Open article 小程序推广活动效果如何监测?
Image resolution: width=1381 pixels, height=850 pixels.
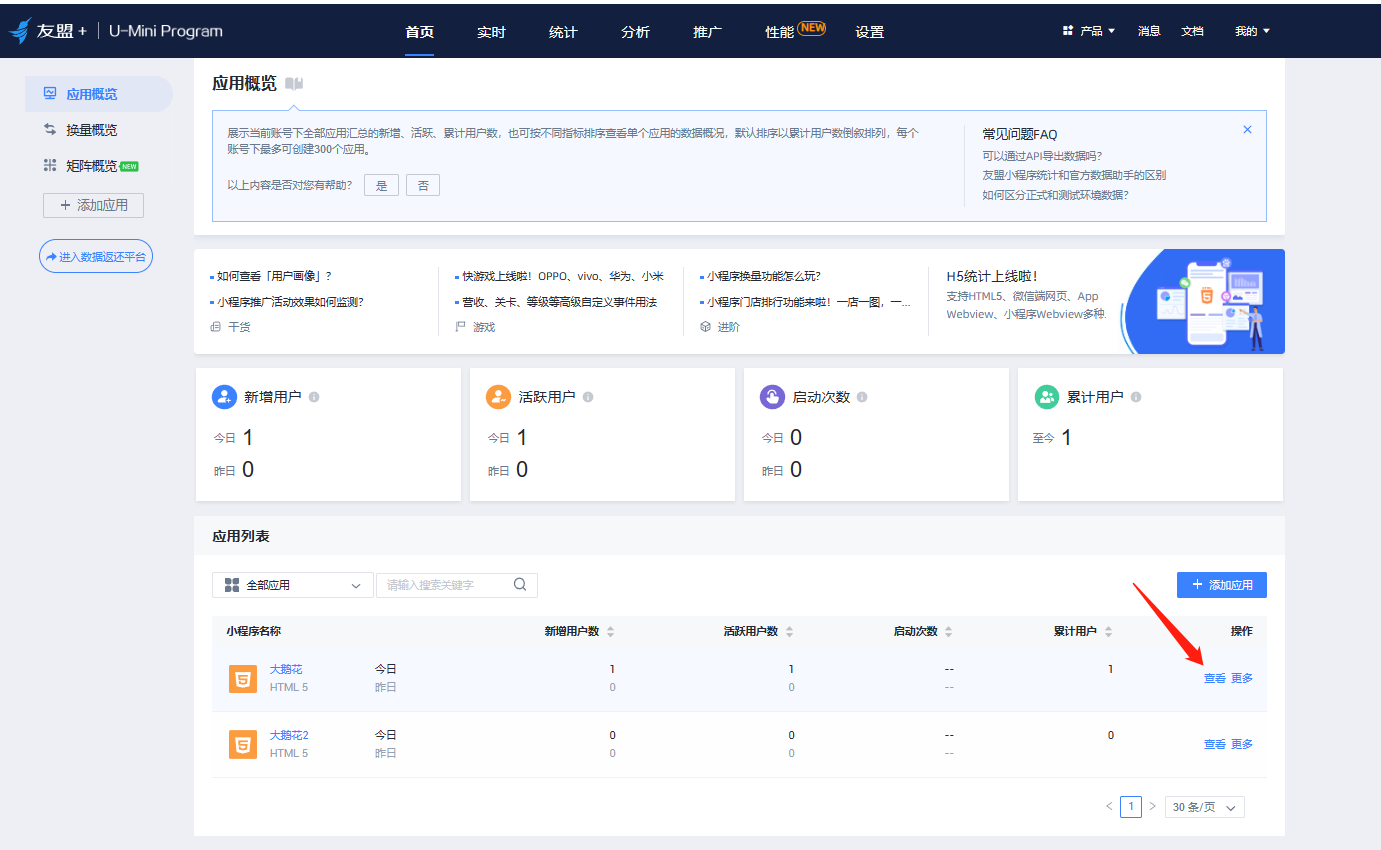point(290,302)
